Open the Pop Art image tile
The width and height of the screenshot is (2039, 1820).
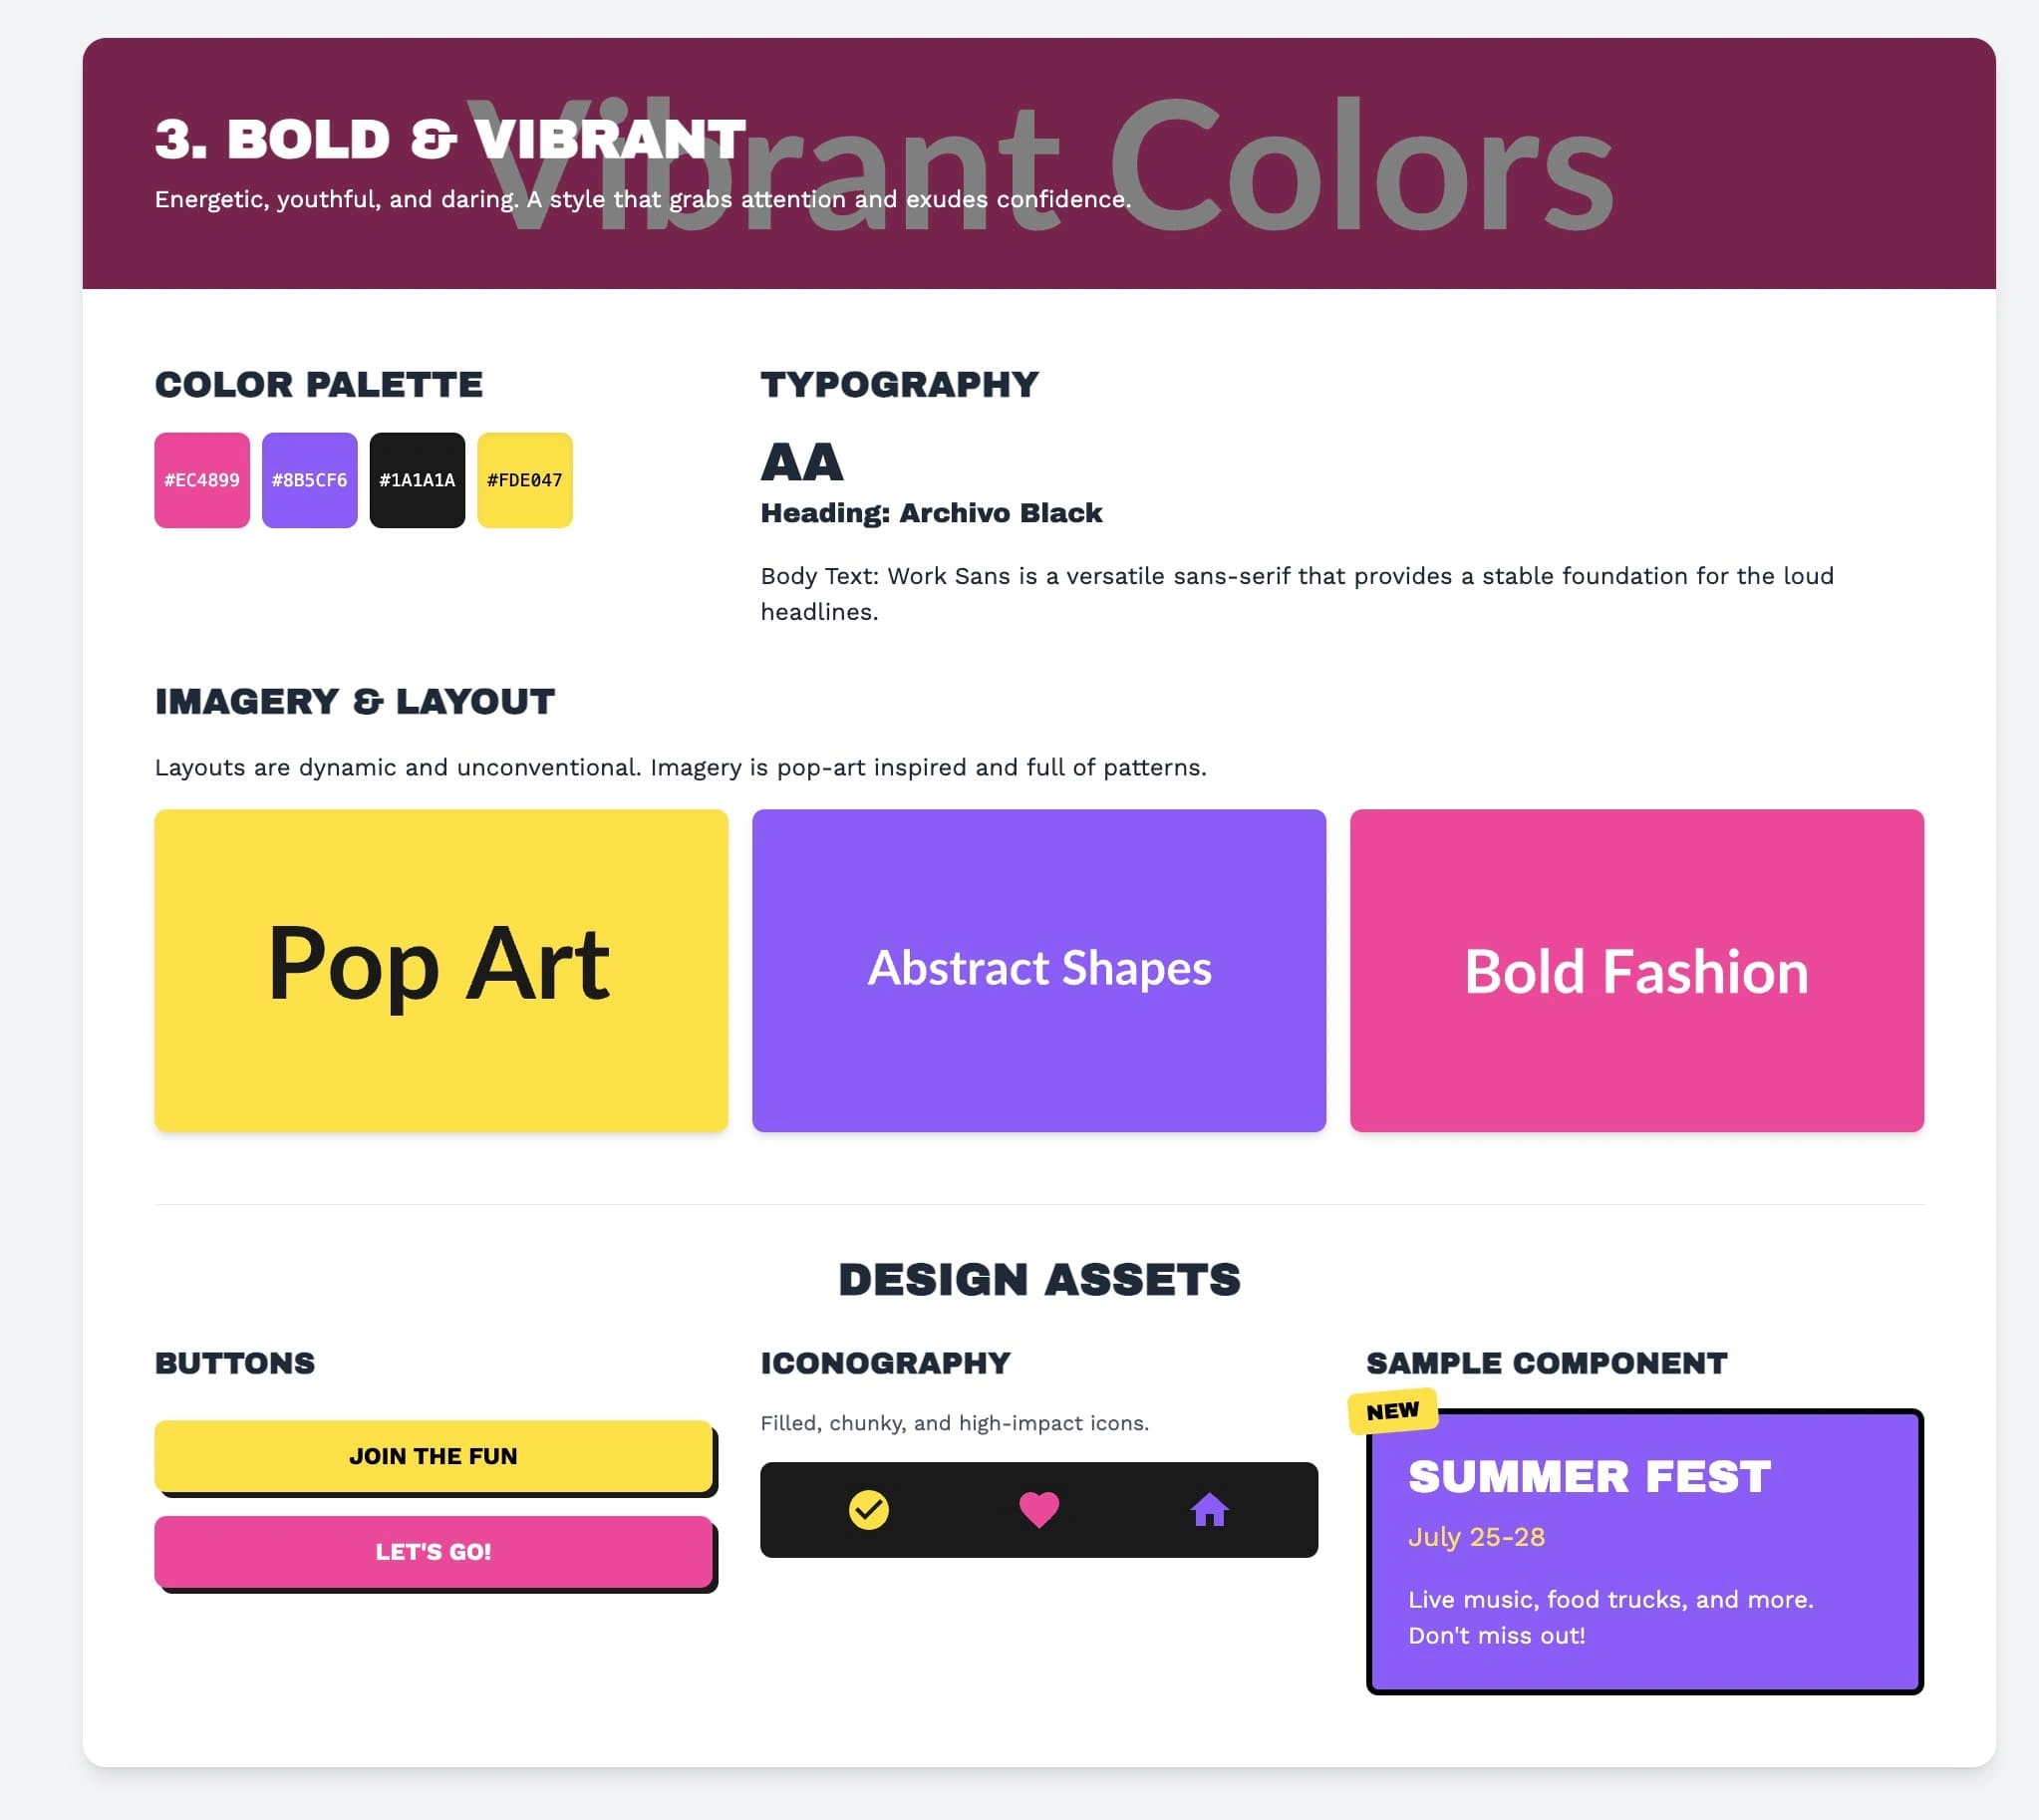coord(441,970)
